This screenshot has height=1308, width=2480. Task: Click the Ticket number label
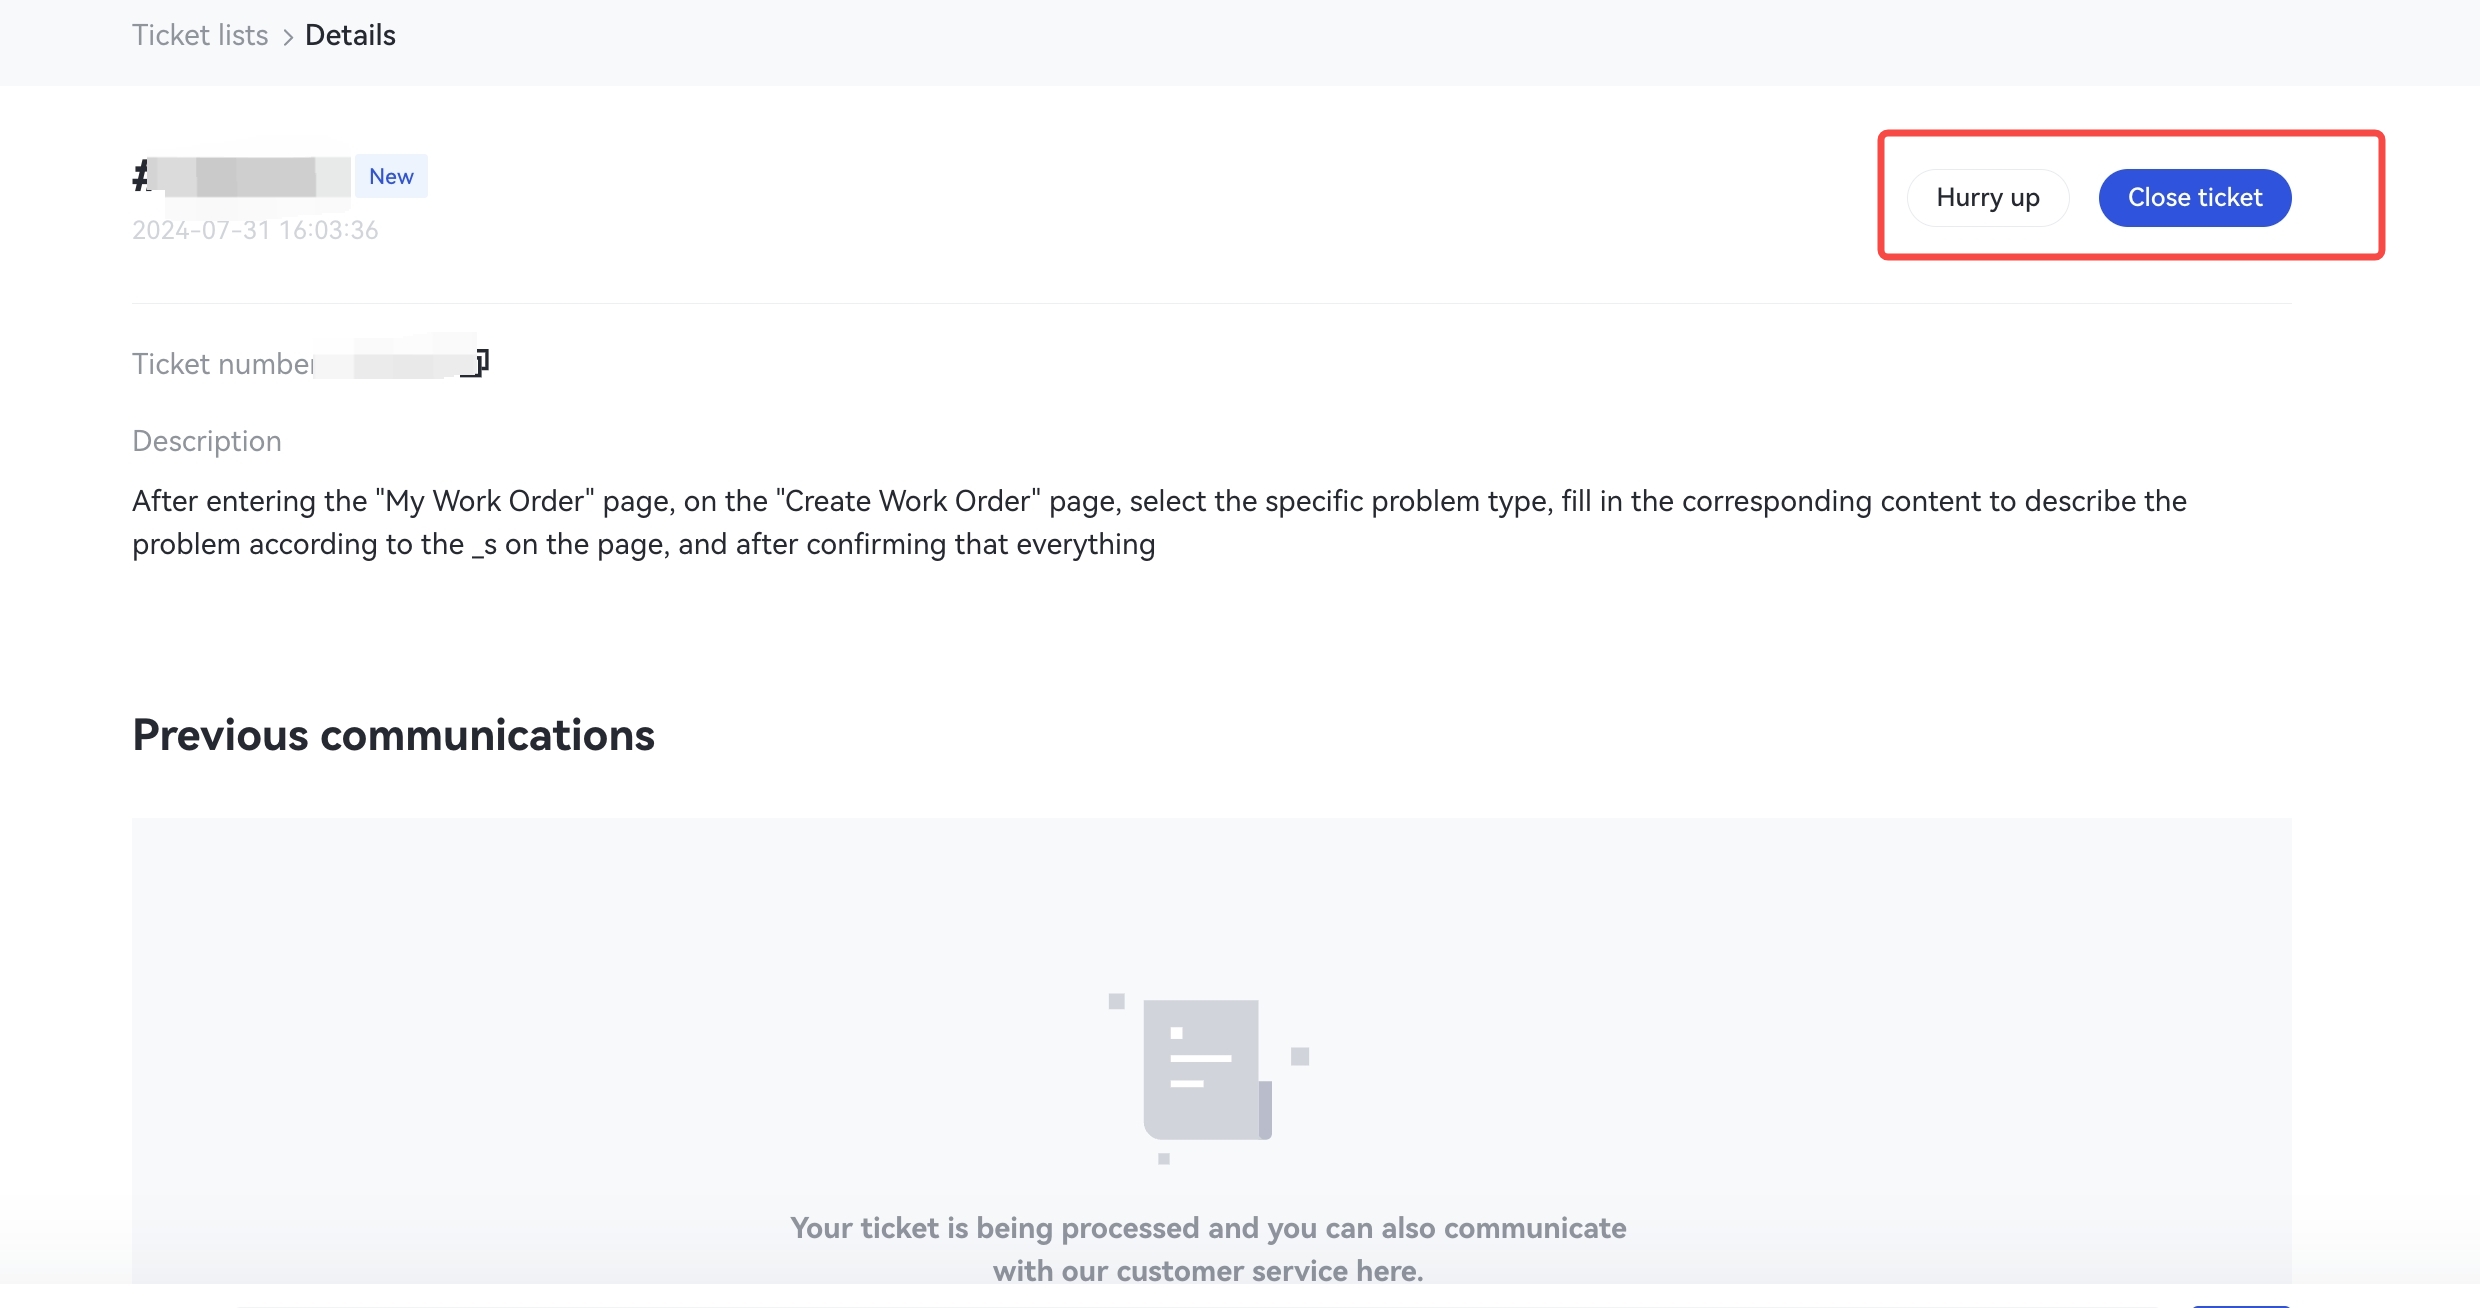222,364
